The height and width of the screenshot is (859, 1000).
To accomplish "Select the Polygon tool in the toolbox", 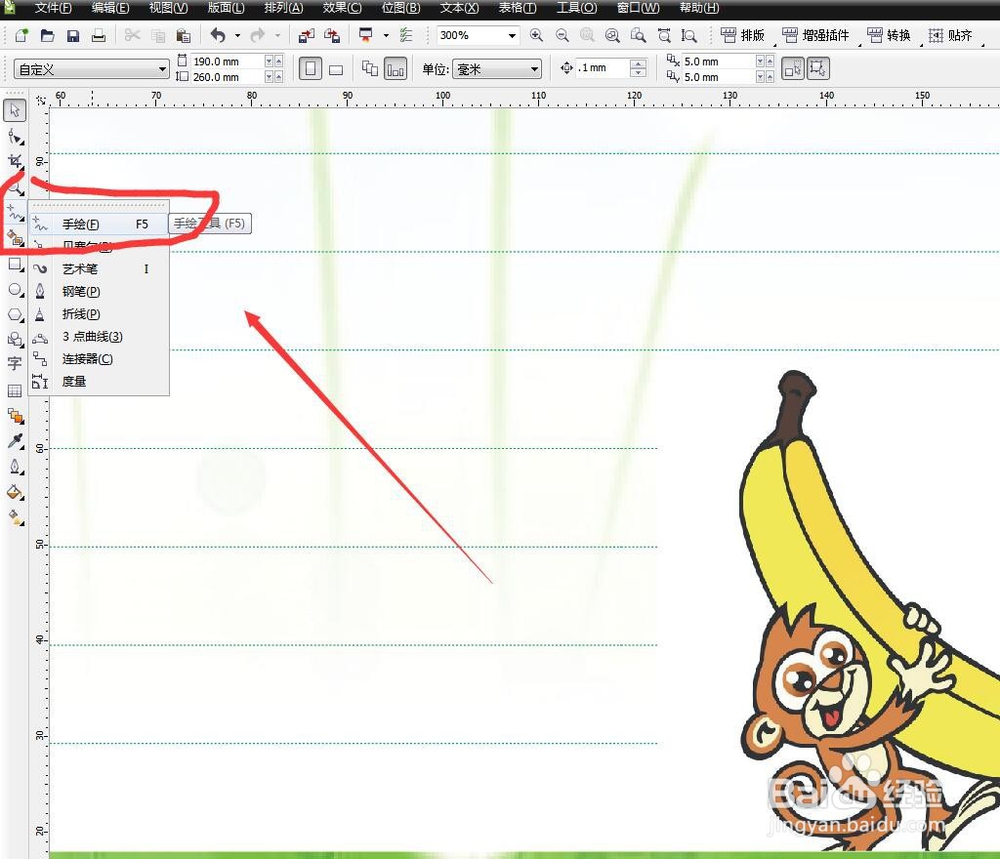I will pos(15,315).
